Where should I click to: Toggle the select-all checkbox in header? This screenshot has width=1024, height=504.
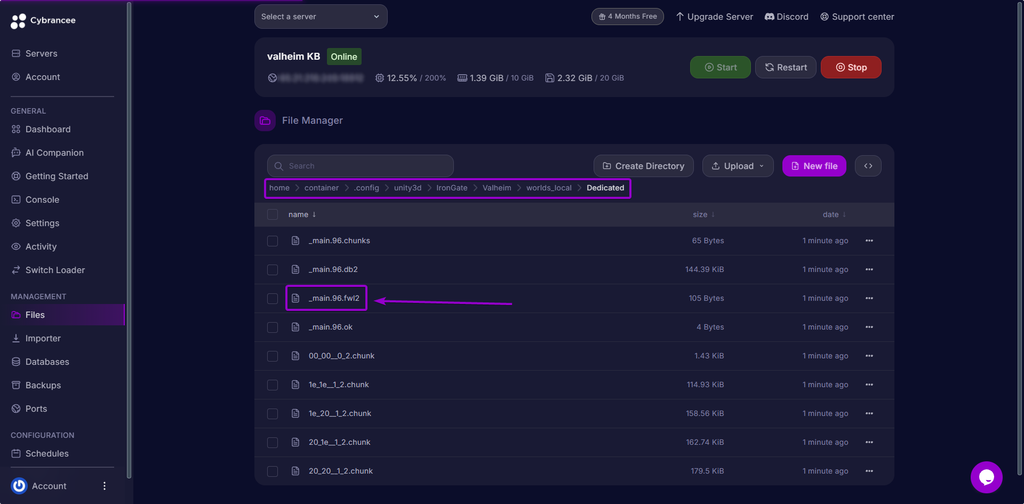(272, 214)
